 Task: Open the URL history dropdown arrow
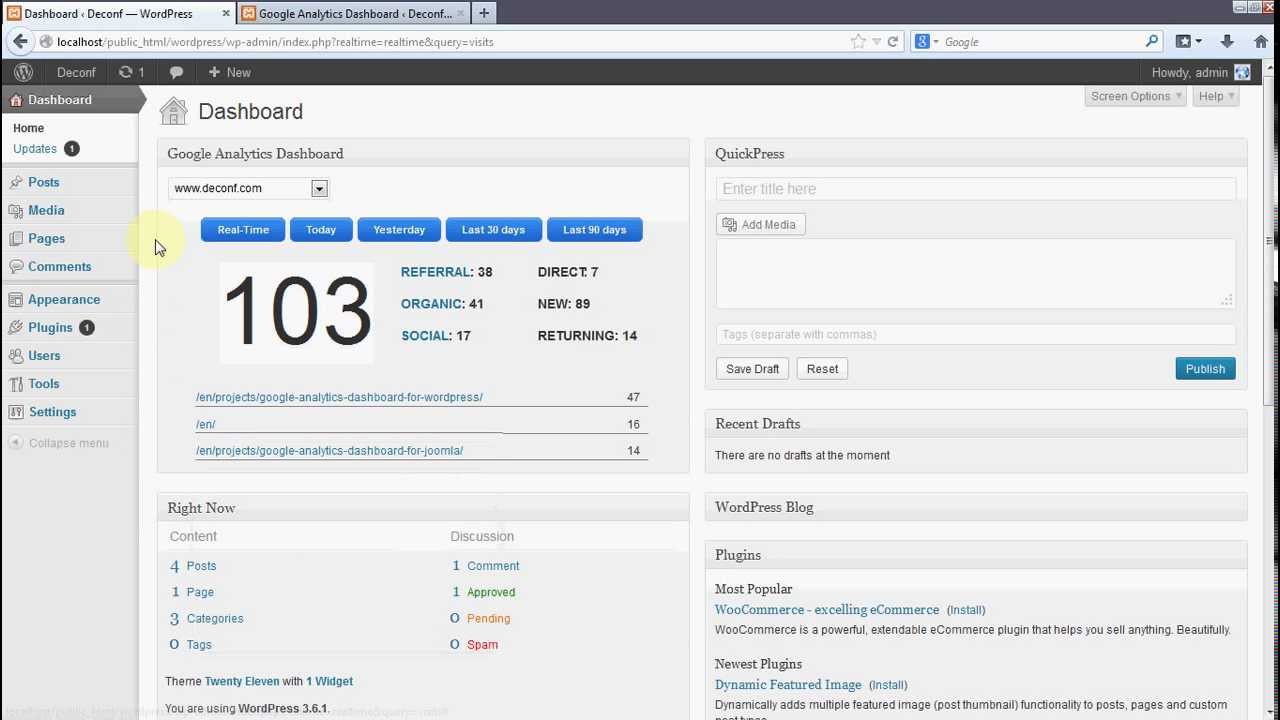click(876, 41)
